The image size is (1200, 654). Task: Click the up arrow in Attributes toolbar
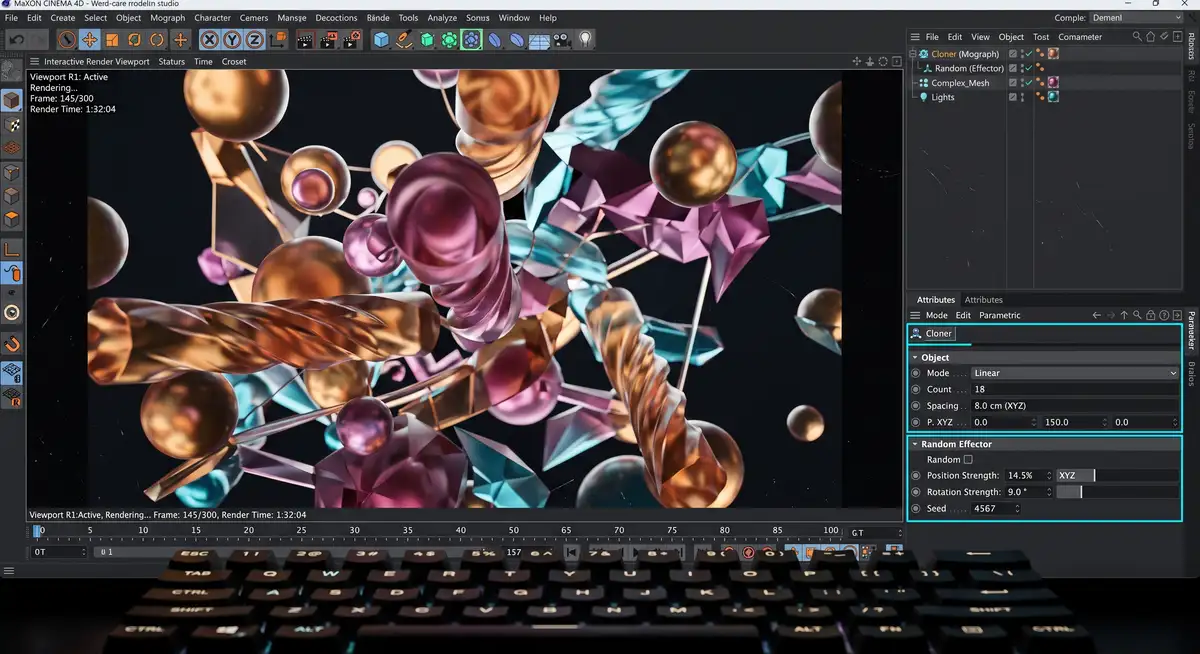pos(1123,315)
